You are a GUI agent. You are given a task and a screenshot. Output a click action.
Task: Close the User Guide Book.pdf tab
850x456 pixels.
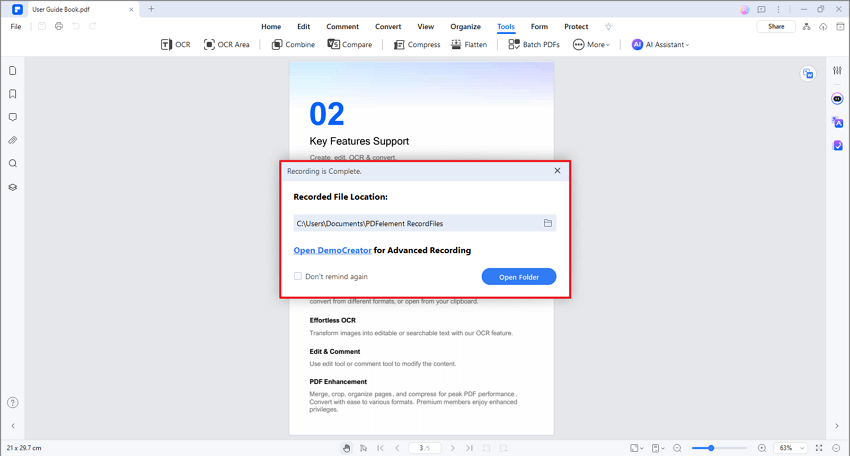coord(131,9)
